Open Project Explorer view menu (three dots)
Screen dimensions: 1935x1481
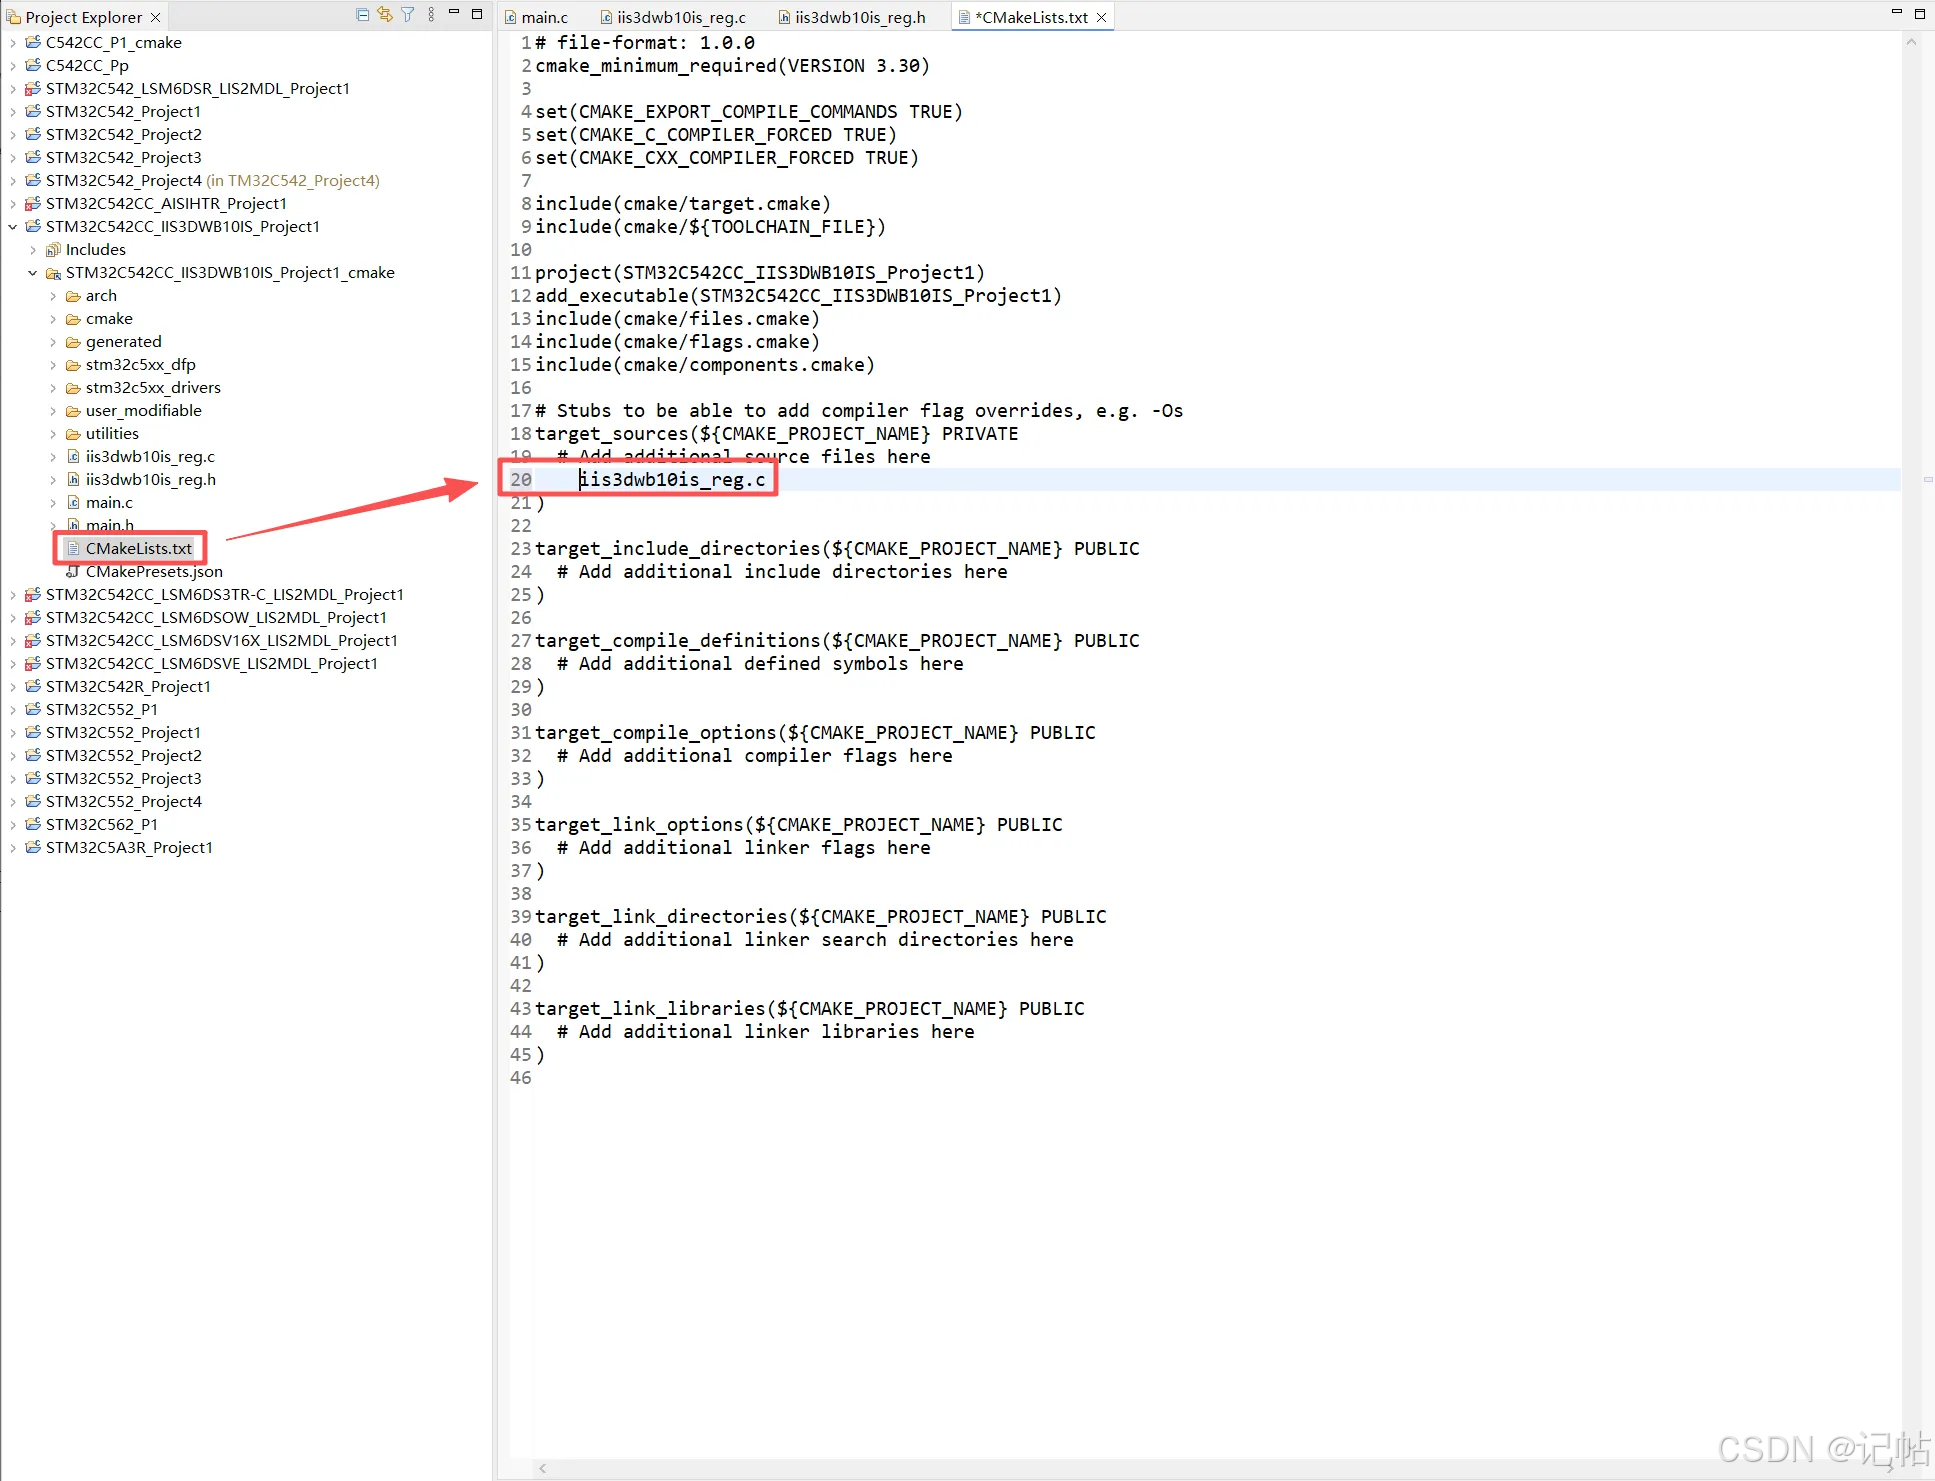coord(431,15)
